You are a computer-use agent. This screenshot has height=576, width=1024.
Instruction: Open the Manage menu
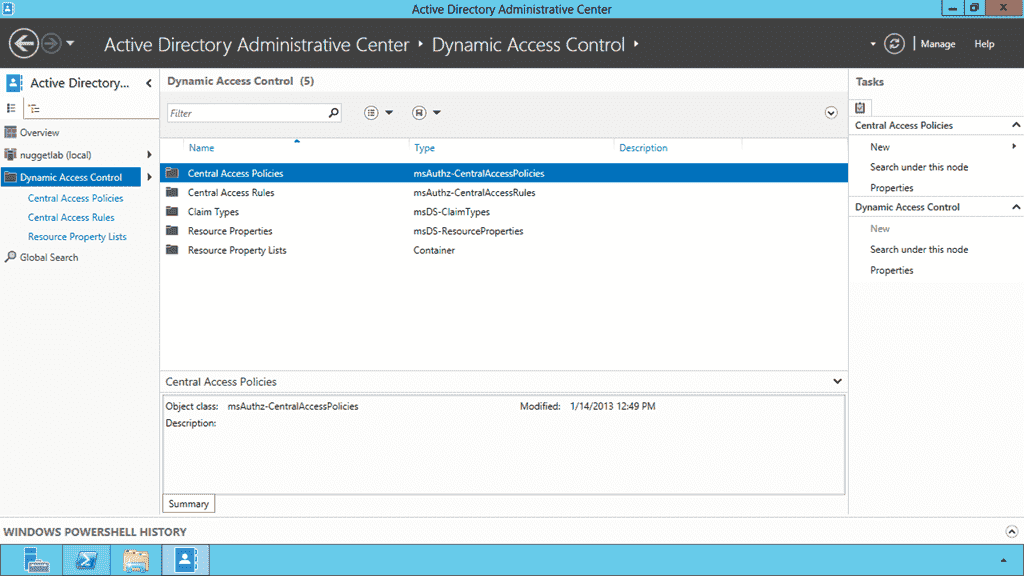point(938,43)
